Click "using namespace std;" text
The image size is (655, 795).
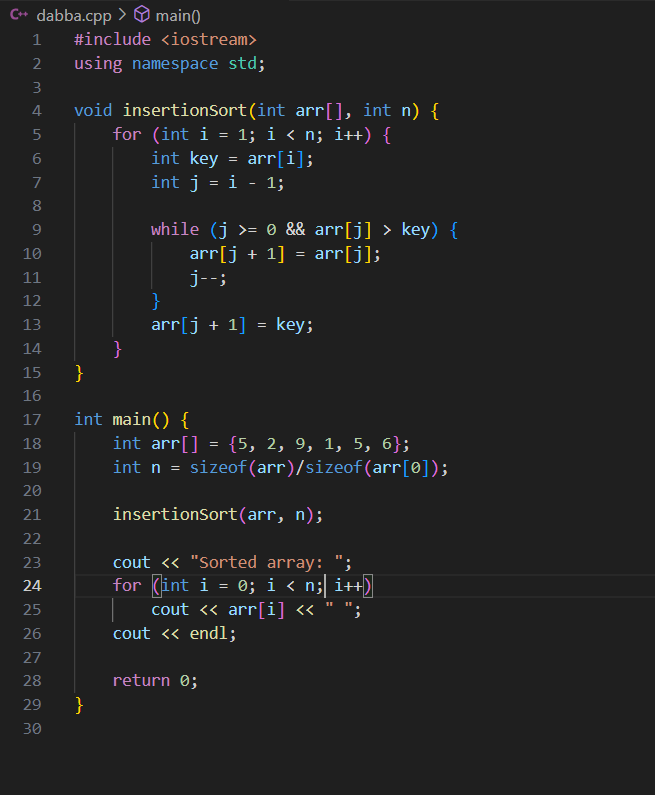coord(169,64)
